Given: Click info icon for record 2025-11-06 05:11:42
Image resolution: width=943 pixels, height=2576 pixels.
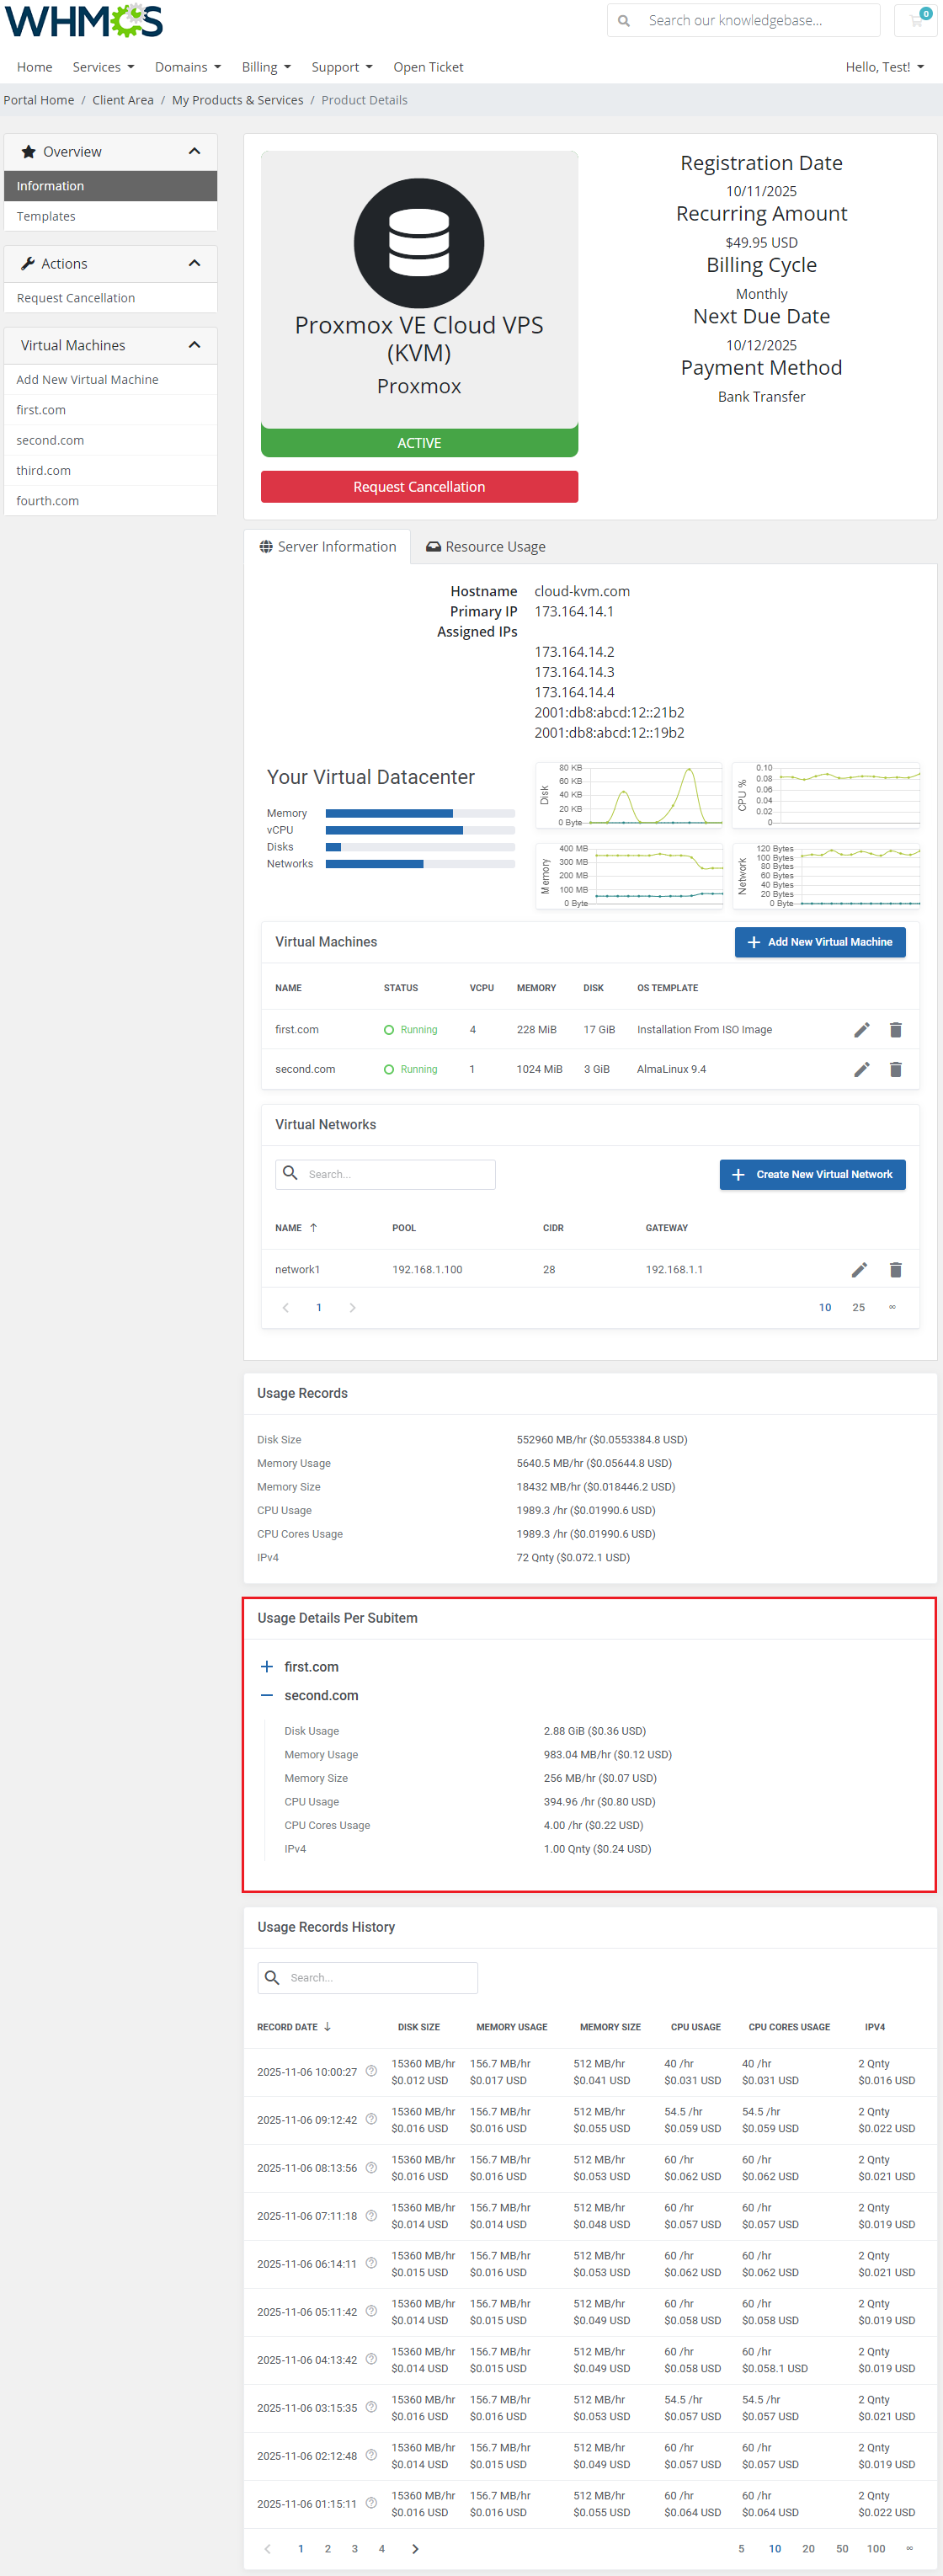Looking at the screenshot, I should pos(371,2311).
